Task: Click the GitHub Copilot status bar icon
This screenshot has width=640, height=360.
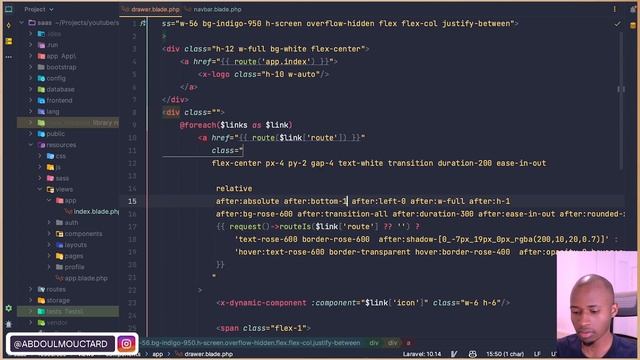Action: click(x=472, y=354)
